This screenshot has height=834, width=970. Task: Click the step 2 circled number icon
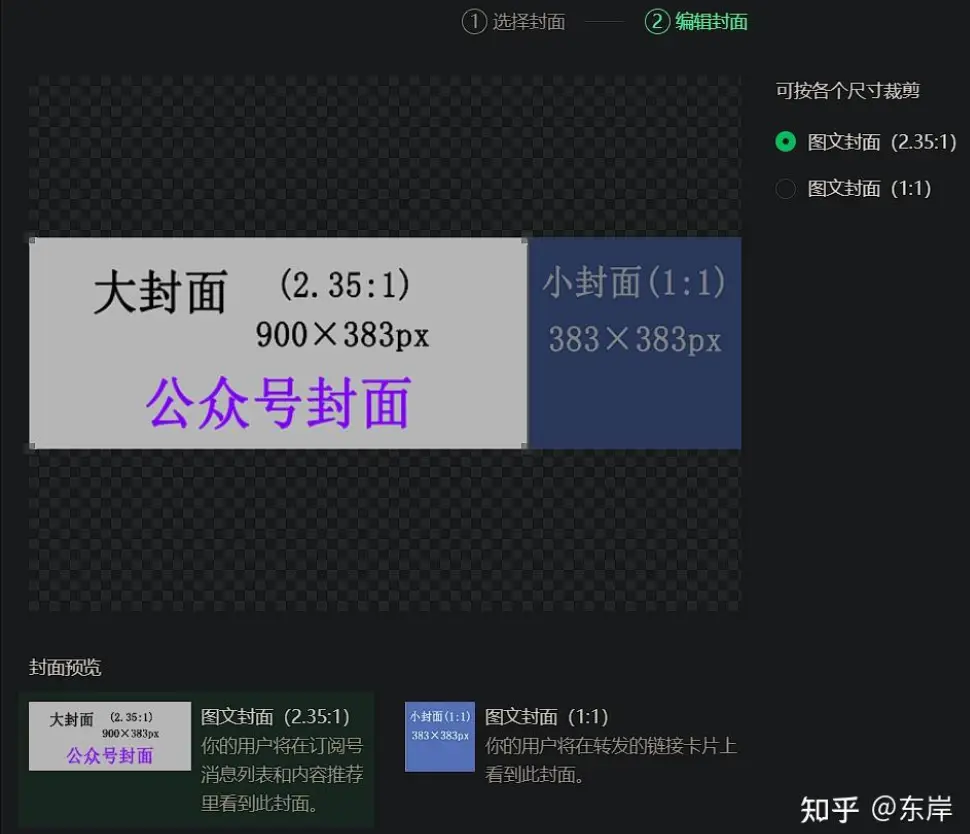click(x=657, y=21)
